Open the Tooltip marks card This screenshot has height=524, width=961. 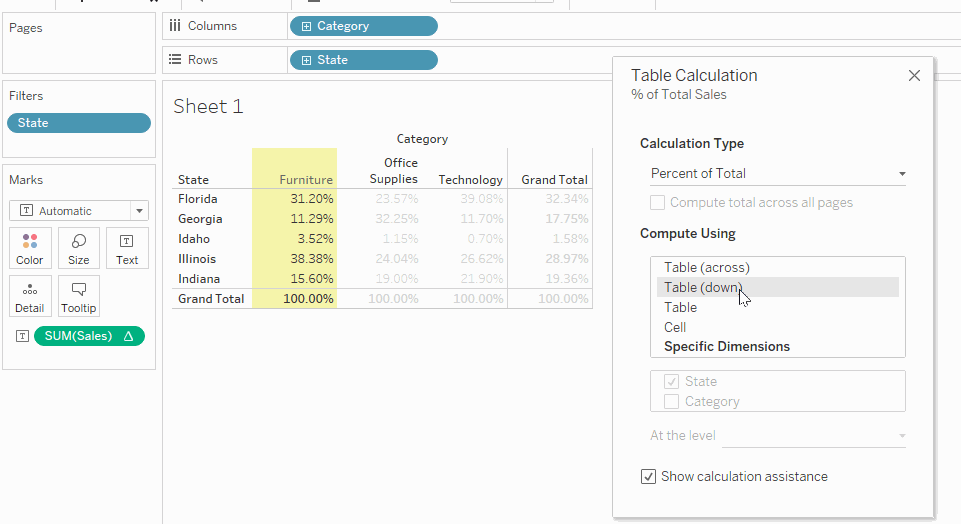click(79, 296)
